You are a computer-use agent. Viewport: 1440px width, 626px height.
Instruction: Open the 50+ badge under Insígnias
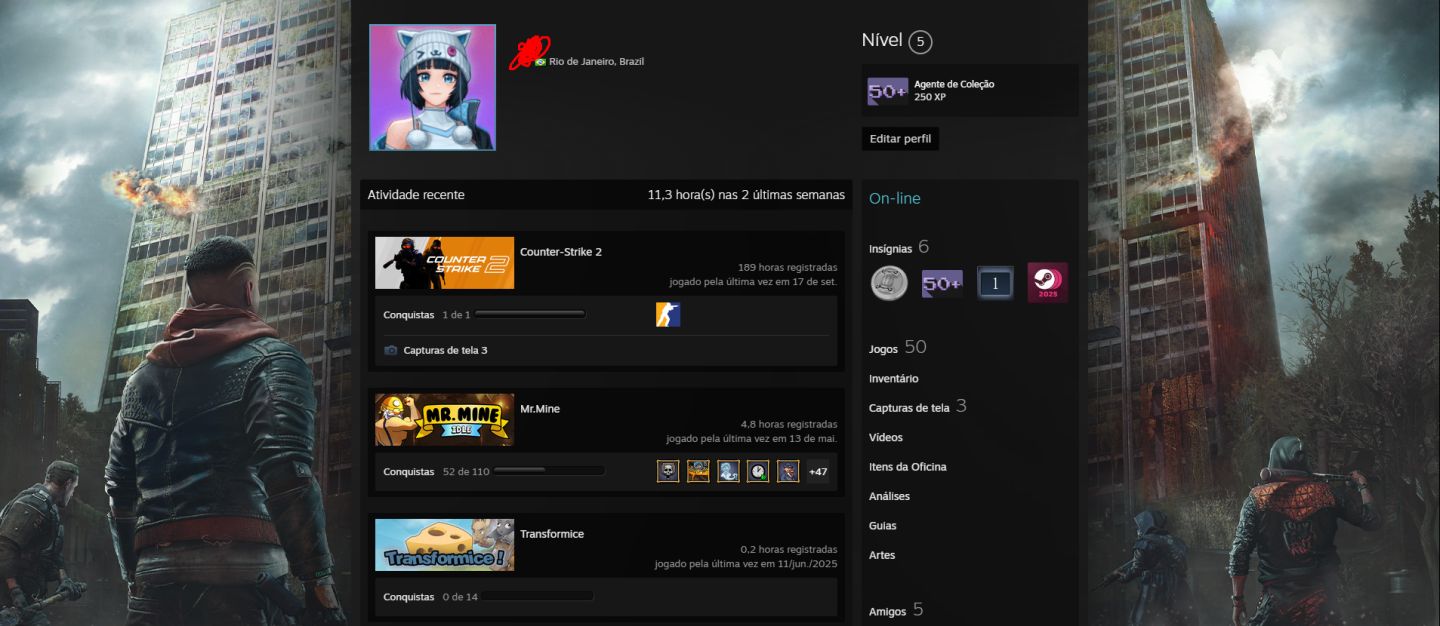point(942,283)
